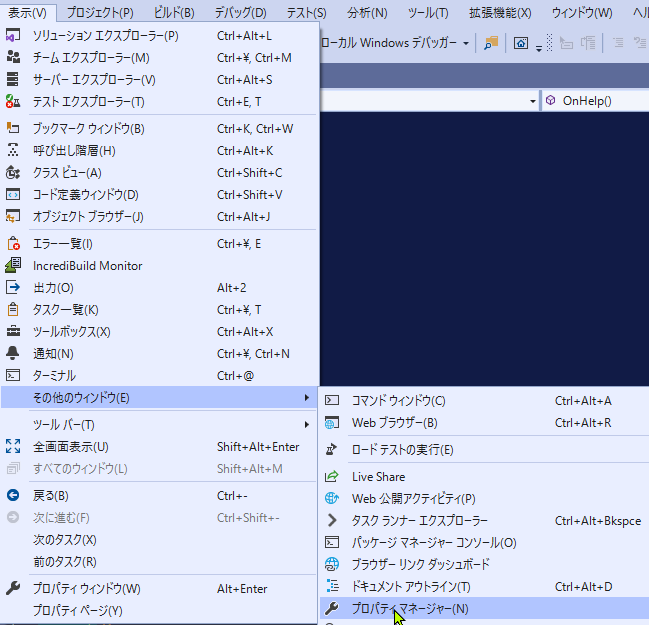Click the ツールボックス toolbox icon

point(13,331)
